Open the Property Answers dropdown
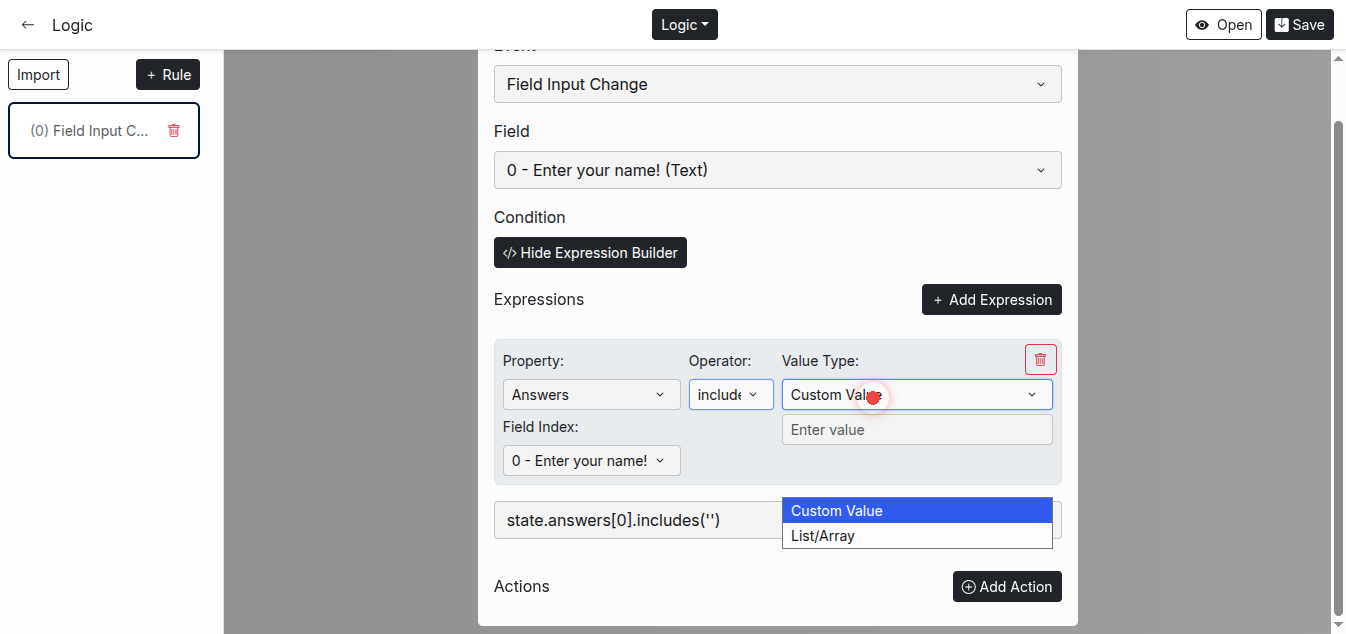The height and width of the screenshot is (634, 1346). click(591, 395)
